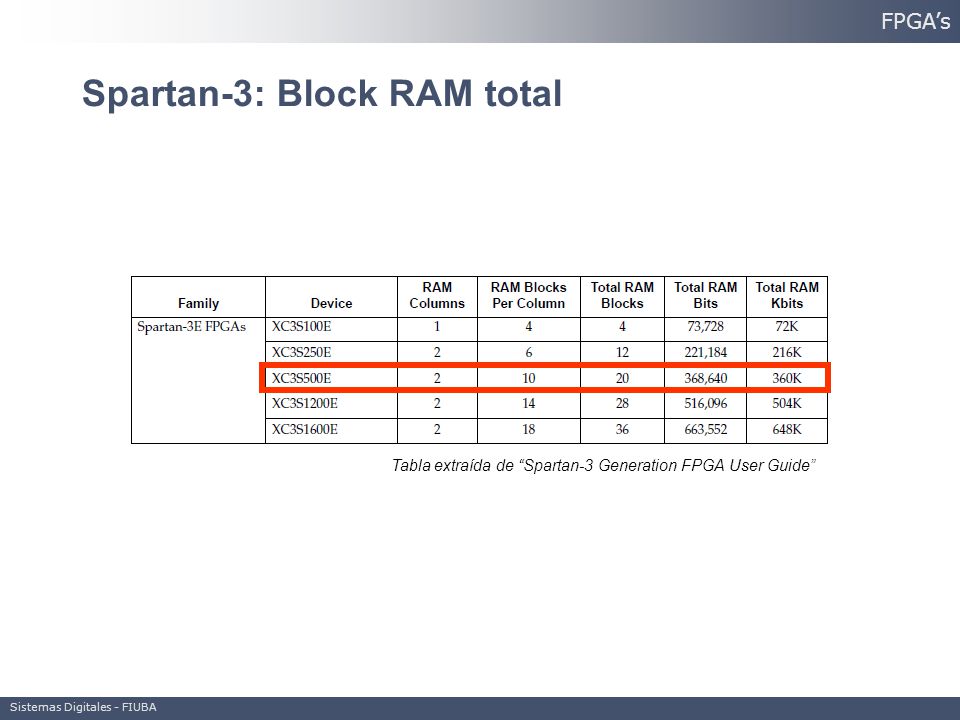This screenshot has height=720, width=960.
Task: Click the 'Total RAM Kbits' header
Action: coord(787,295)
